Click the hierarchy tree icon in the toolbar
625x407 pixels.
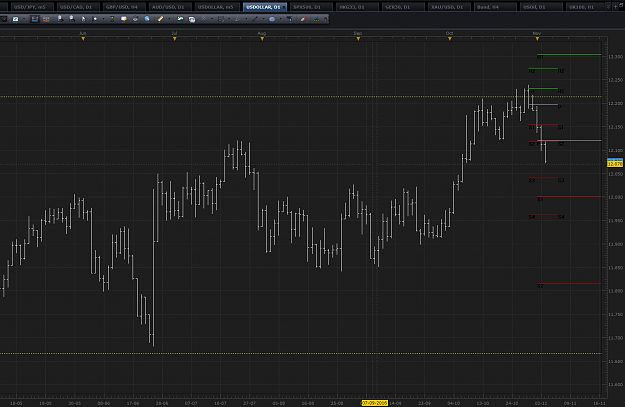point(316,19)
